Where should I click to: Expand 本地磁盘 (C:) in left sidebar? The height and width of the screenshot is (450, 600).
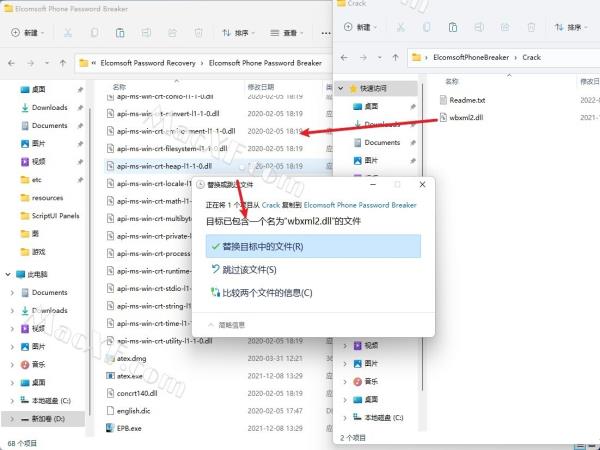(x=12, y=401)
